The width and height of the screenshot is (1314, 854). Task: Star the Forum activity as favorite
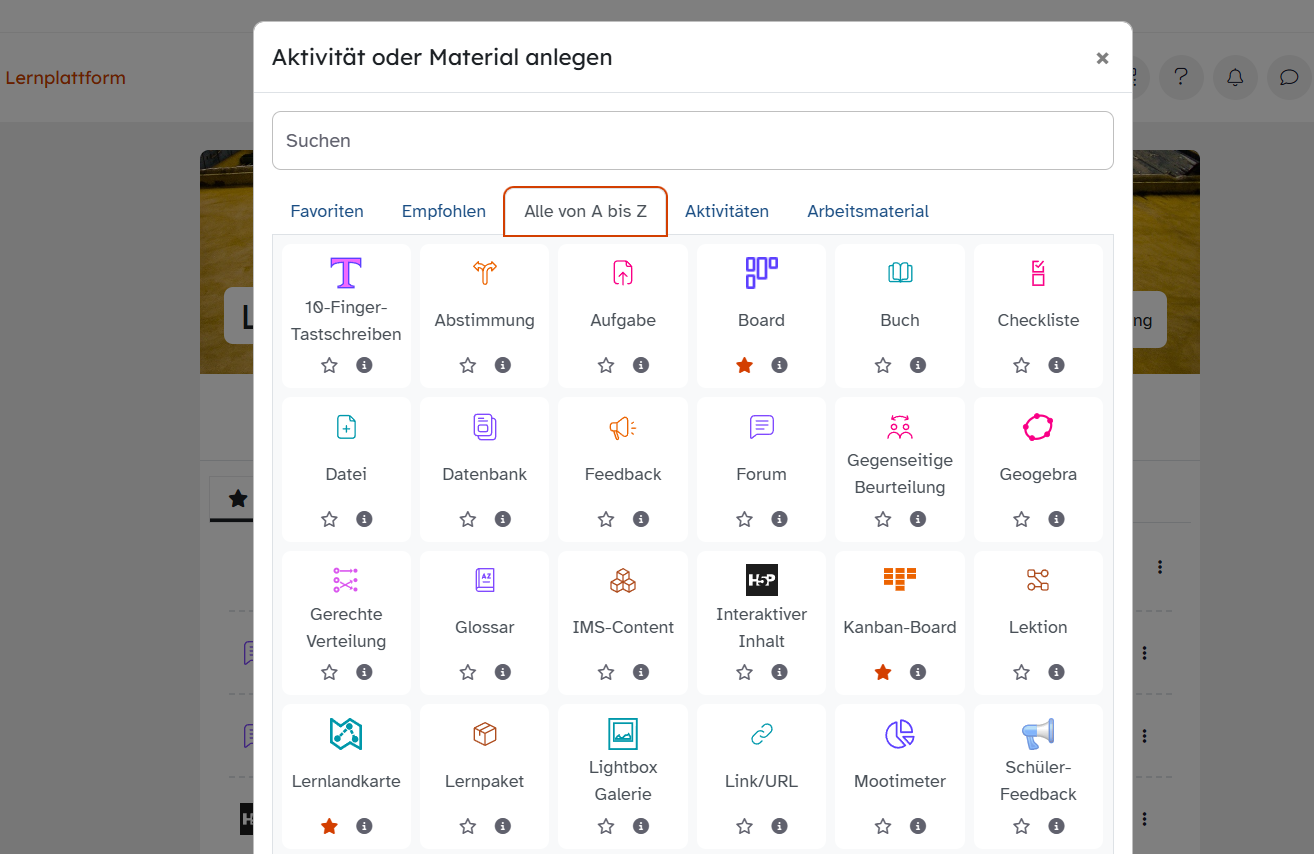coord(744,519)
